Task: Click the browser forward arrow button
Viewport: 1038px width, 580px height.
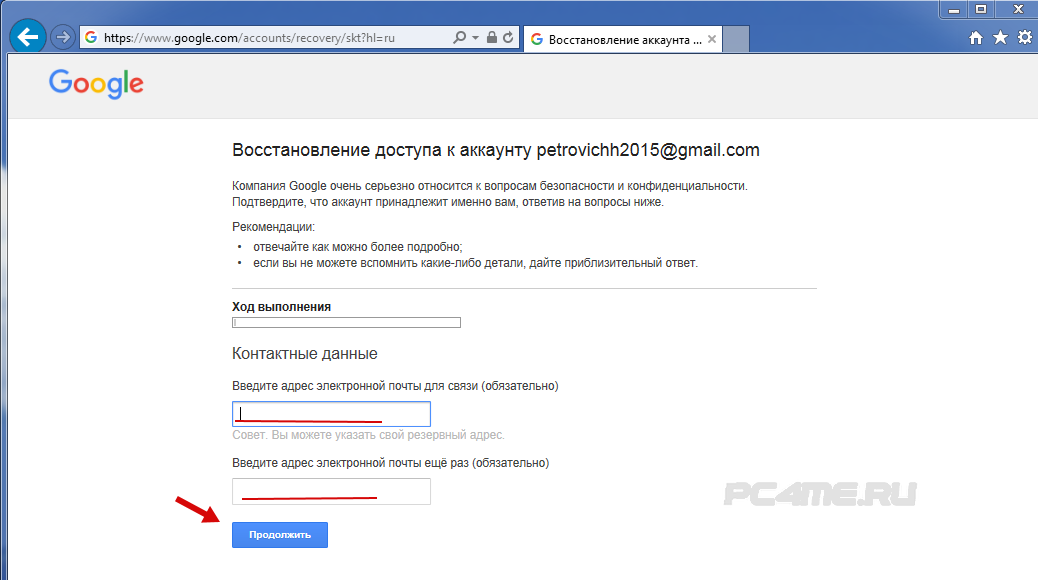Action: (62, 37)
